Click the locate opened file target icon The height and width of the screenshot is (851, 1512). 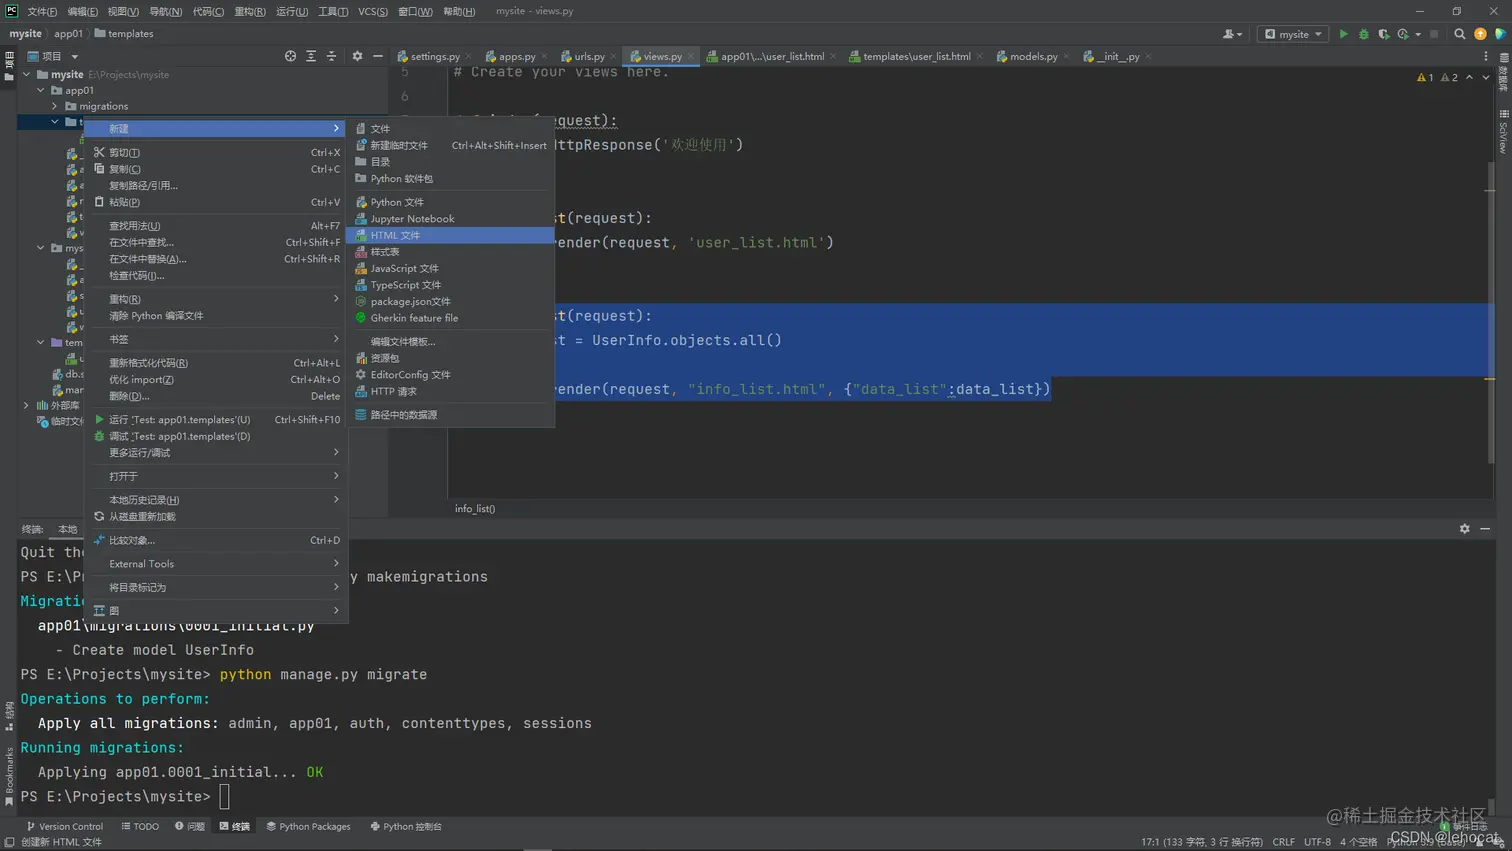coord(290,56)
